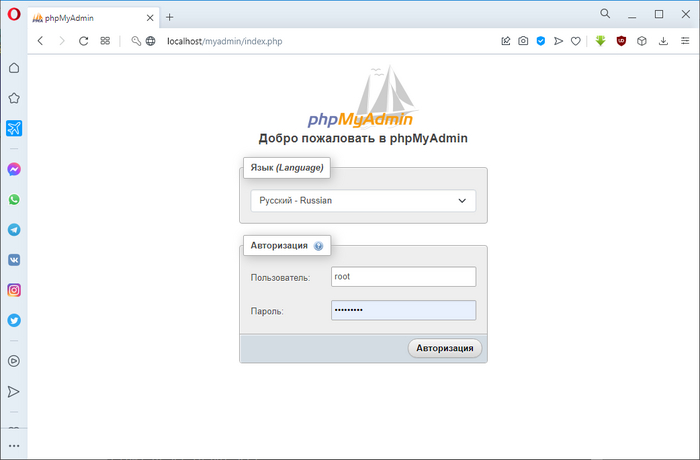The image size is (700, 460).
Task: Open the edit/share page icon in address bar
Action: pyautogui.click(x=505, y=41)
